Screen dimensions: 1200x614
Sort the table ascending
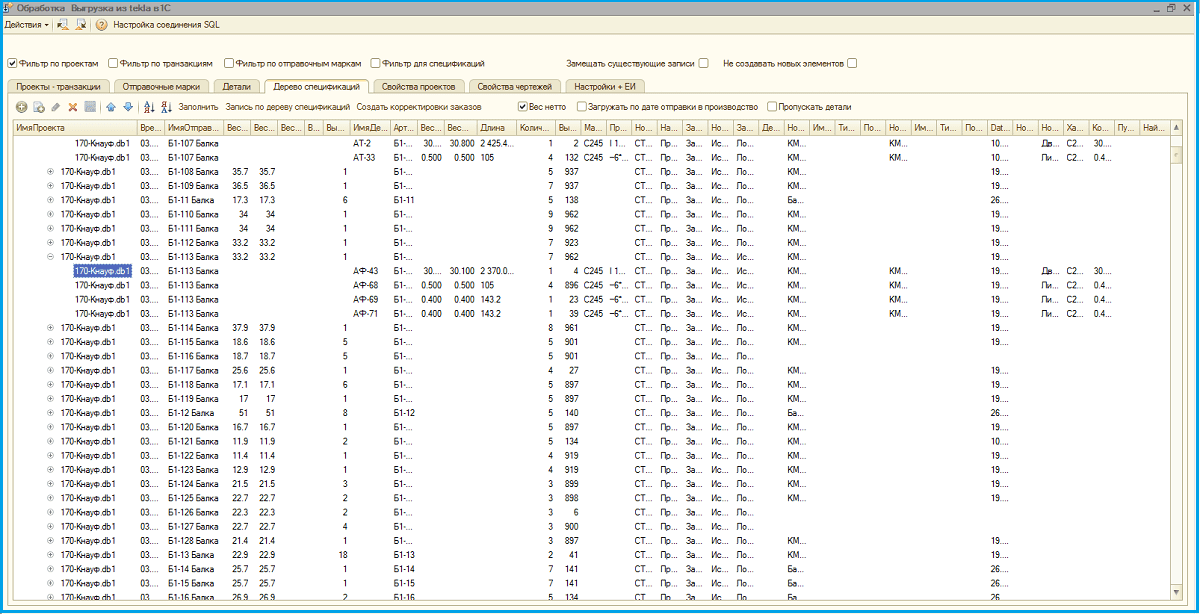(149, 107)
